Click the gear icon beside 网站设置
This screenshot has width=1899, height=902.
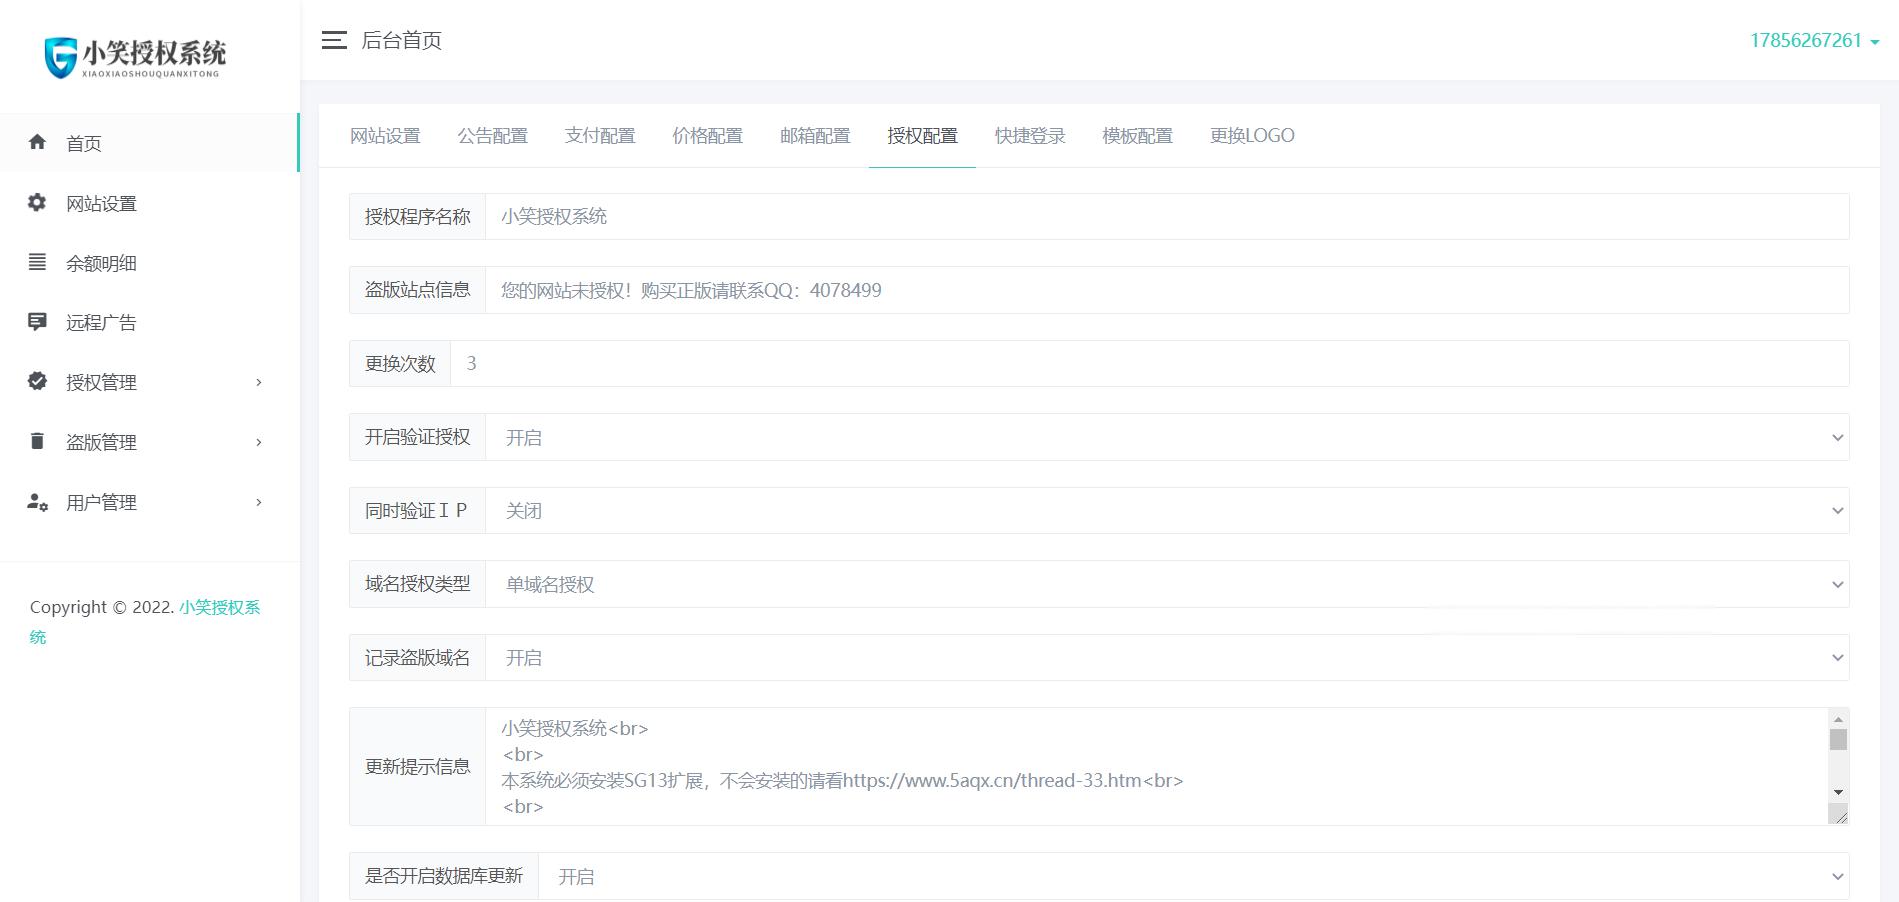click(37, 202)
